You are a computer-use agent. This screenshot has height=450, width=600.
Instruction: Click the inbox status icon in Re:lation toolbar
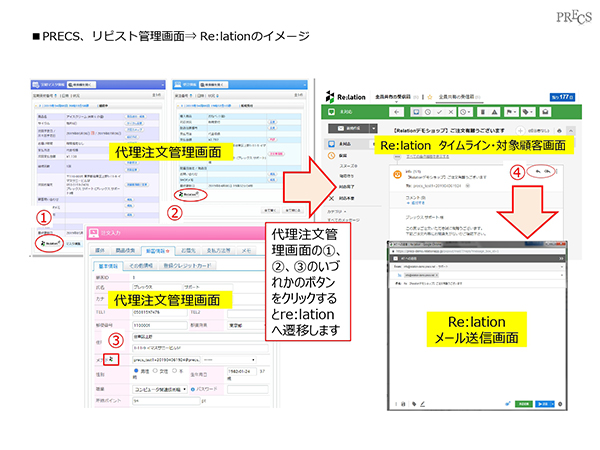416,112
